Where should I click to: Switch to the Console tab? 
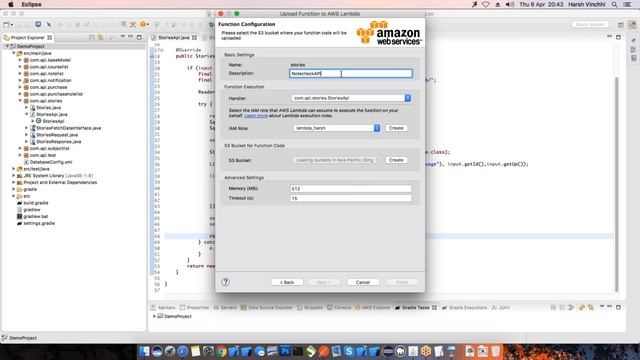point(339,307)
